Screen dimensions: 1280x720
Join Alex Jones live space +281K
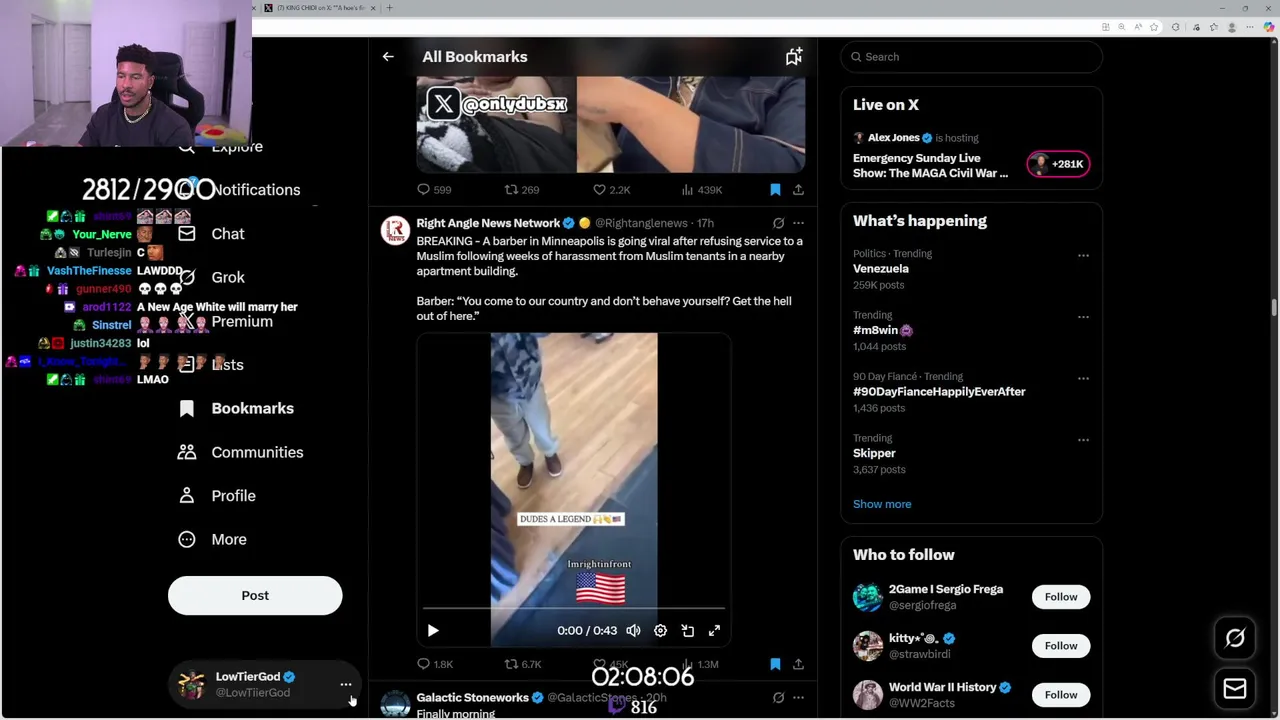(x=1058, y=164)
